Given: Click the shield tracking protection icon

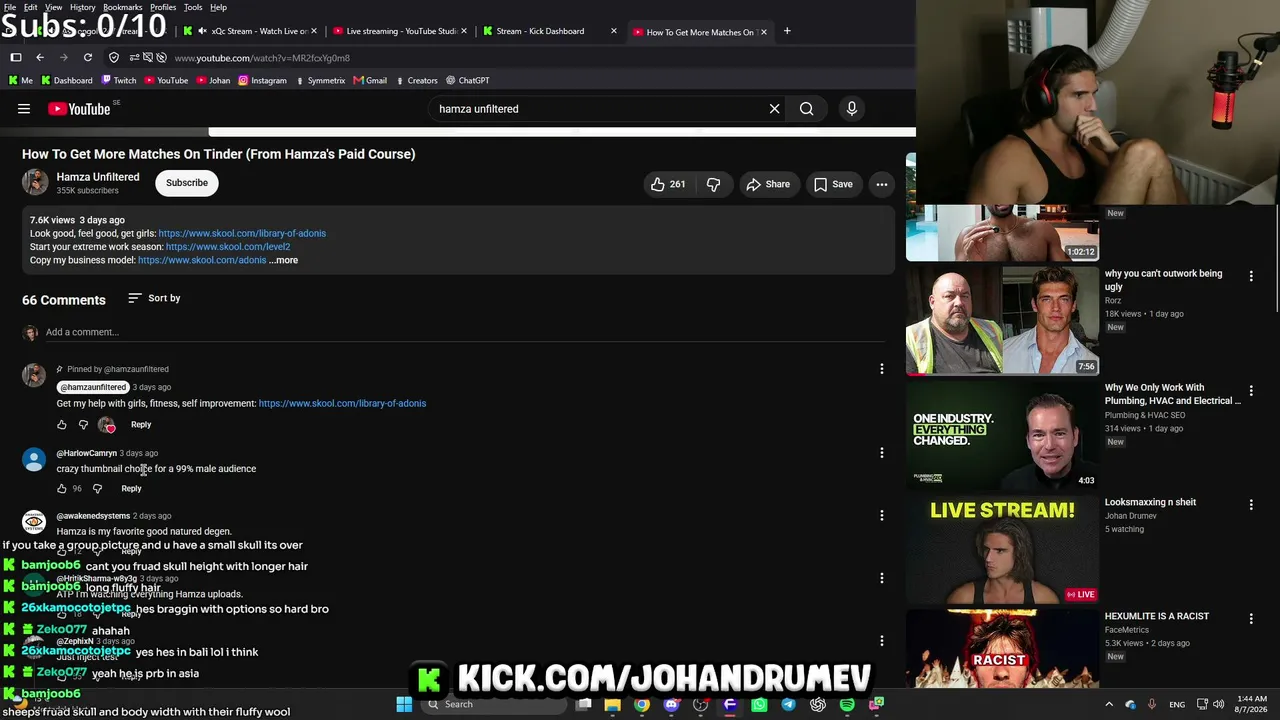Looking at the screenshot, I should pos(114,58).
